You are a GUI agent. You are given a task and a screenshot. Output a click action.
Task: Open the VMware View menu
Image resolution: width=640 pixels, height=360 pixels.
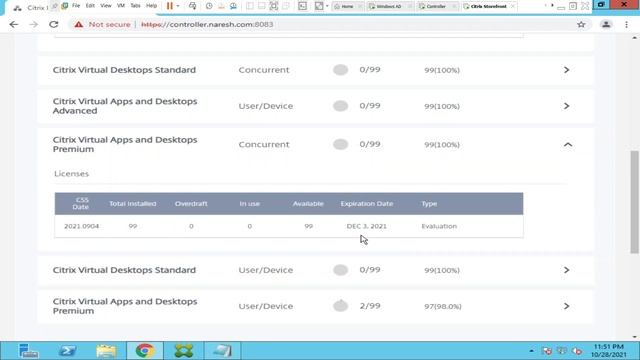[106, 6]
